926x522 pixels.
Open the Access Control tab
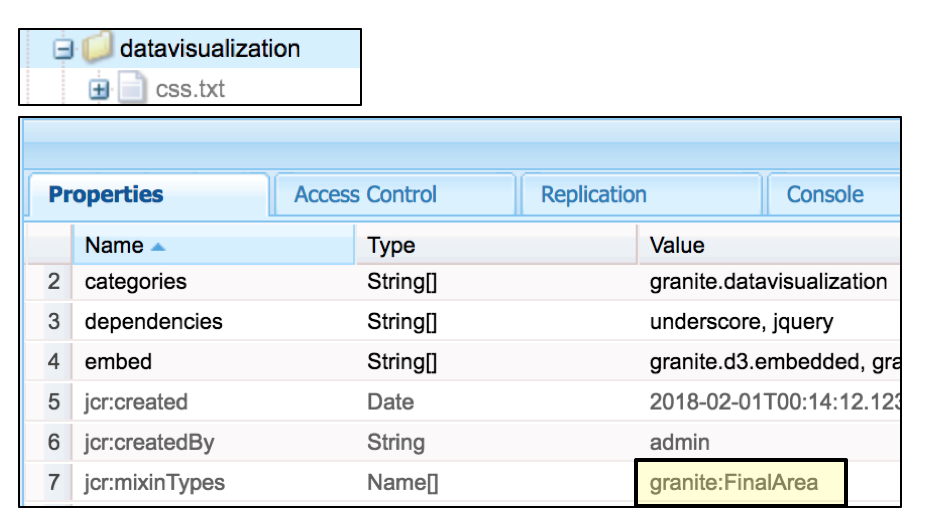(365, 195)
